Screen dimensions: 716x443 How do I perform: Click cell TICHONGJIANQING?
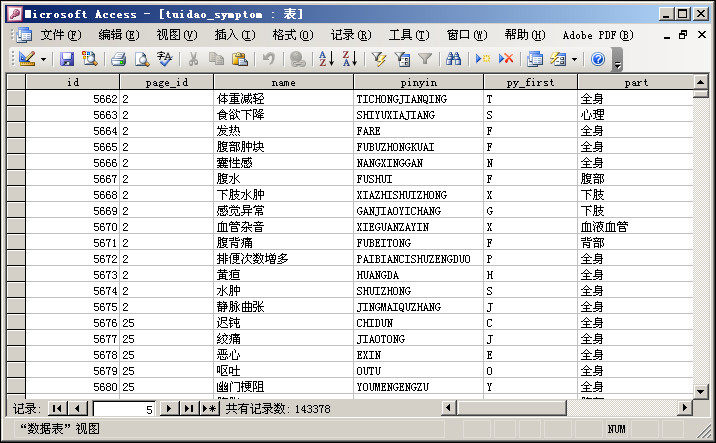tap(418, 99)
